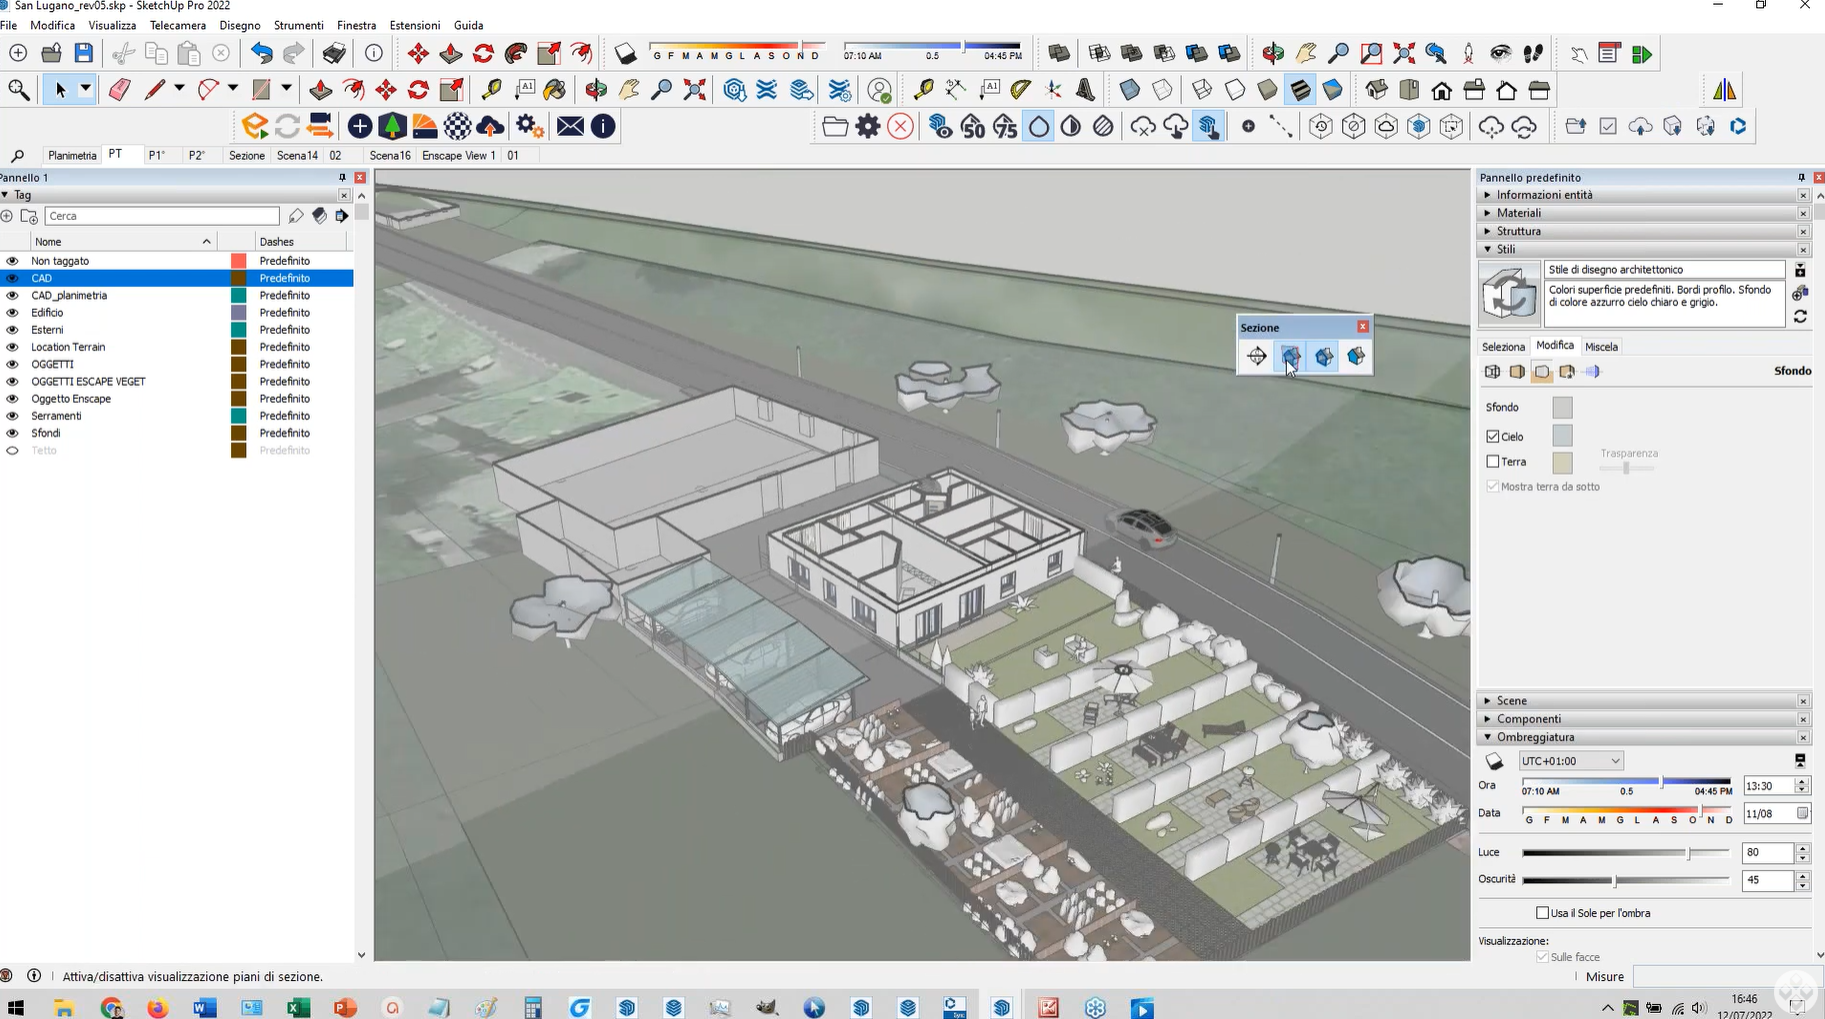Click the Save file icon

point(84,53)
